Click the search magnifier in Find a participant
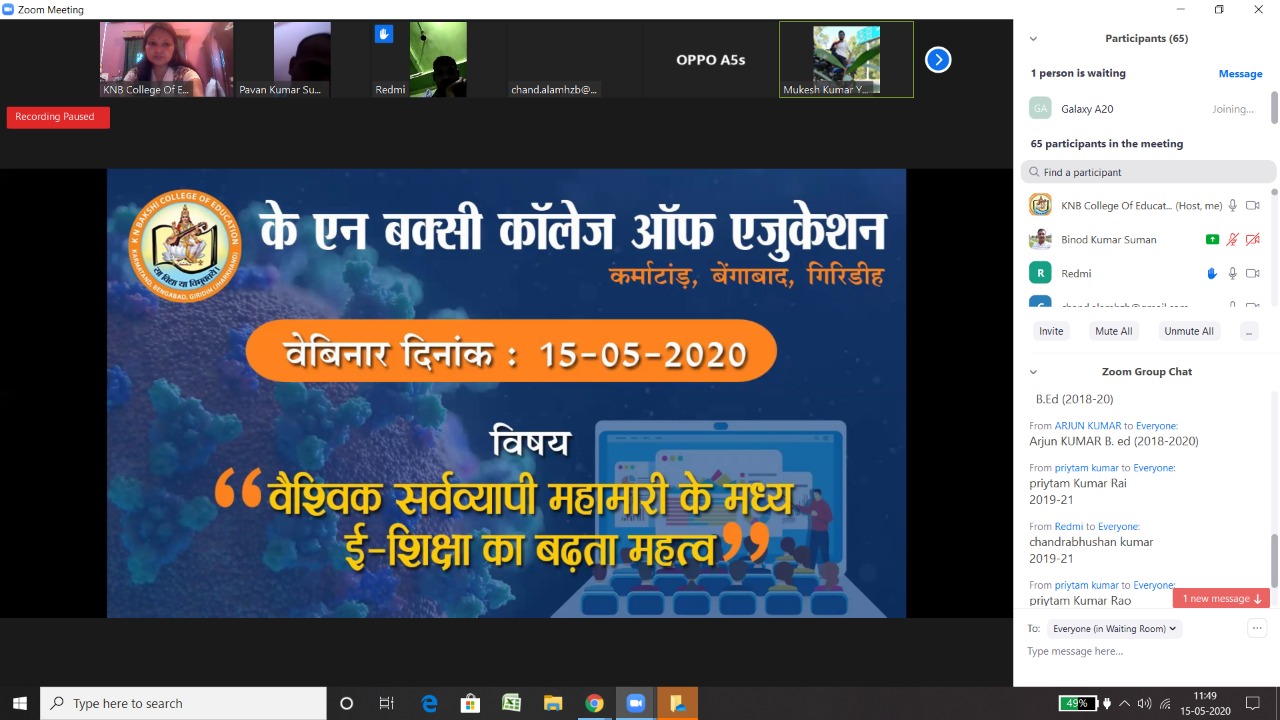The image size is (1280, 720). (1034, 172)
